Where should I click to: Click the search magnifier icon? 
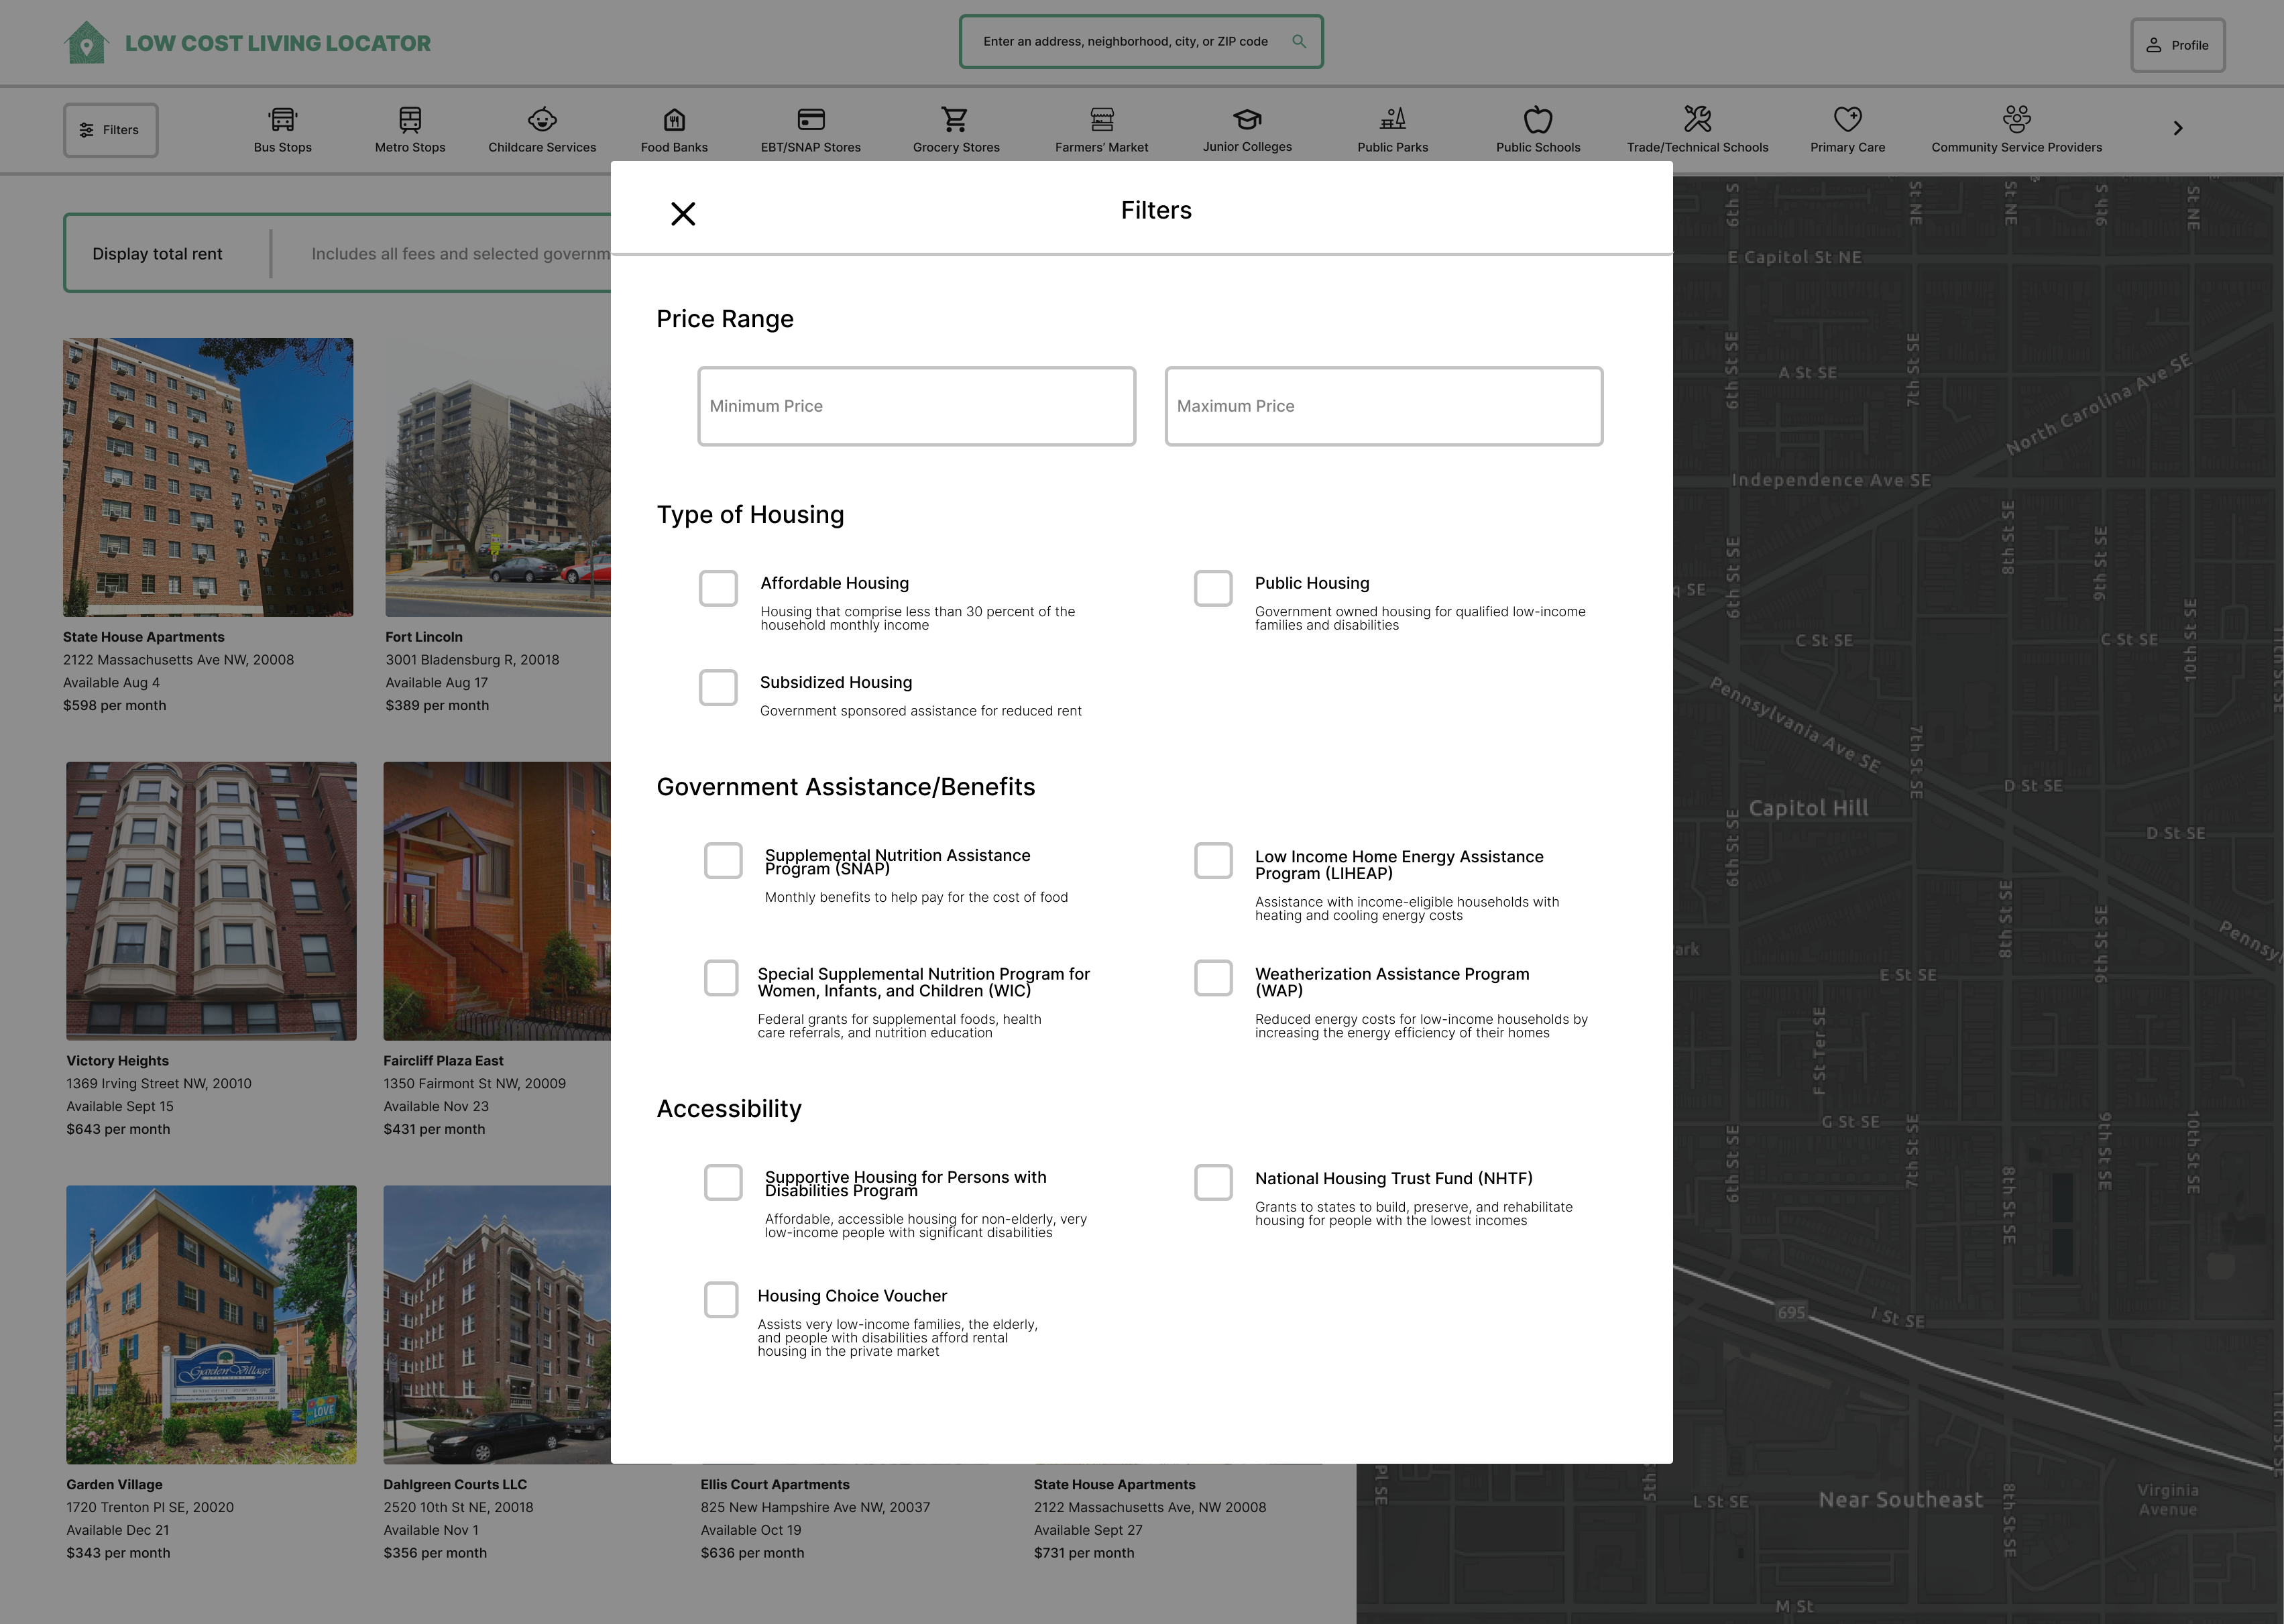coord(1299,42)
